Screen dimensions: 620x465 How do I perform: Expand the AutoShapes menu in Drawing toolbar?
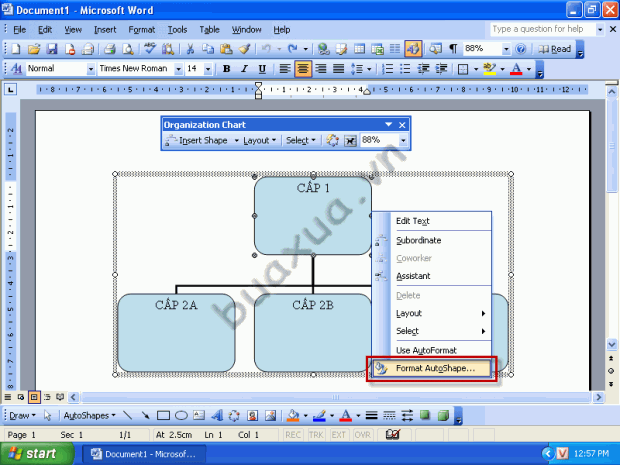pos(89,416)
